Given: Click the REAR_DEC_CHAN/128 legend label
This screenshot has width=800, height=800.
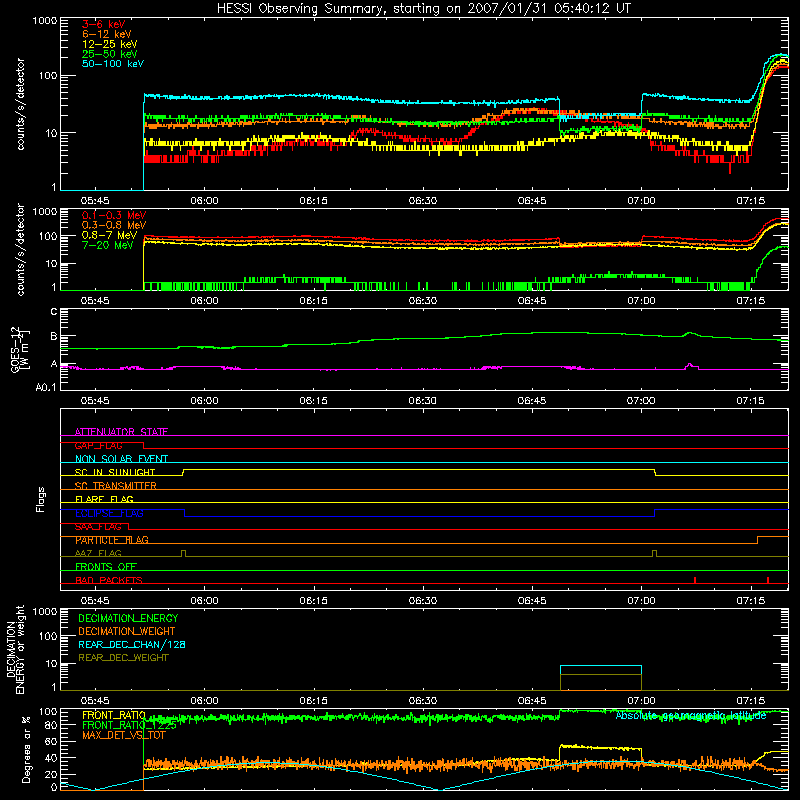Looking at the screenshot, I should pyautogui.click(x=132, y=644).
